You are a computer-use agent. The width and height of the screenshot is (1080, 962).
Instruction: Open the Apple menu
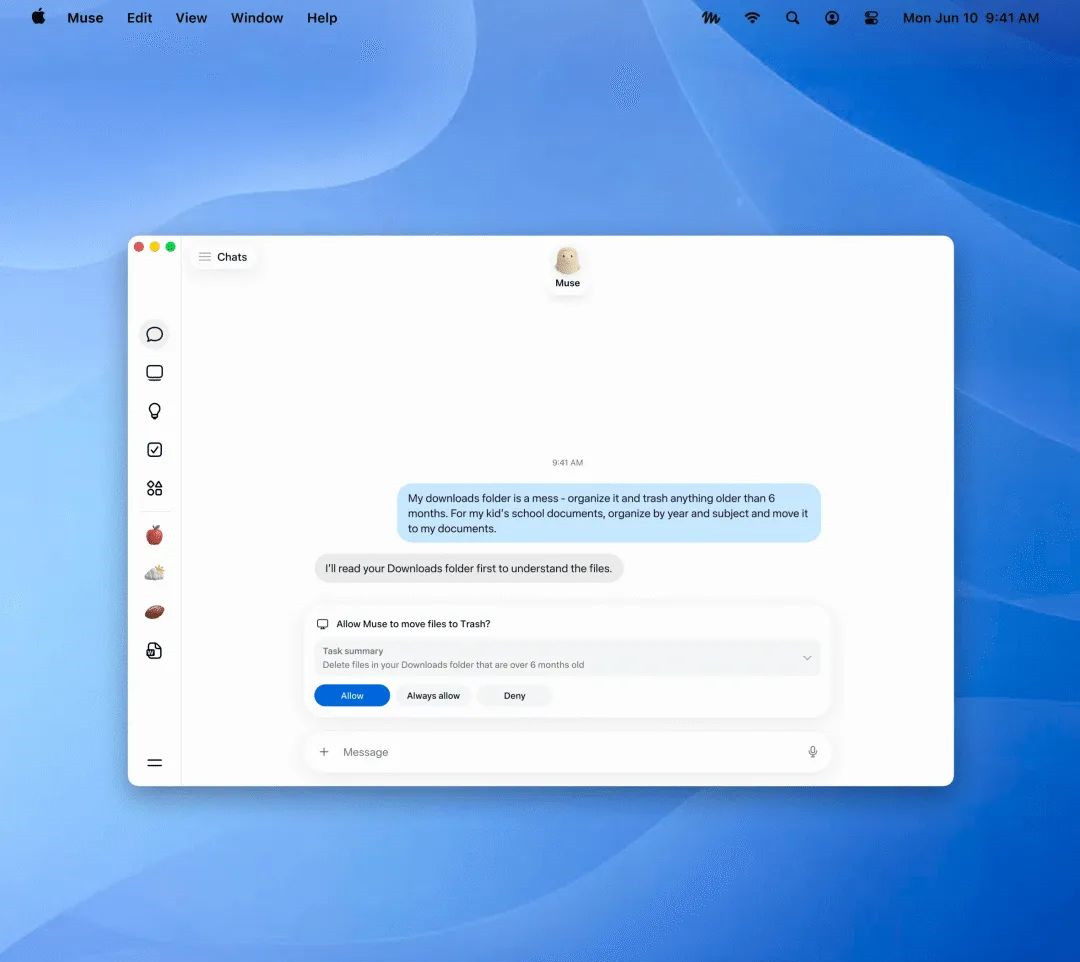click(x=39, y=17)
